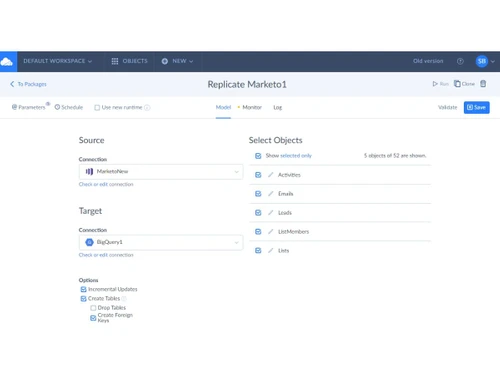
Task: Edit the Leads object settings
Action: coord(271,213)
